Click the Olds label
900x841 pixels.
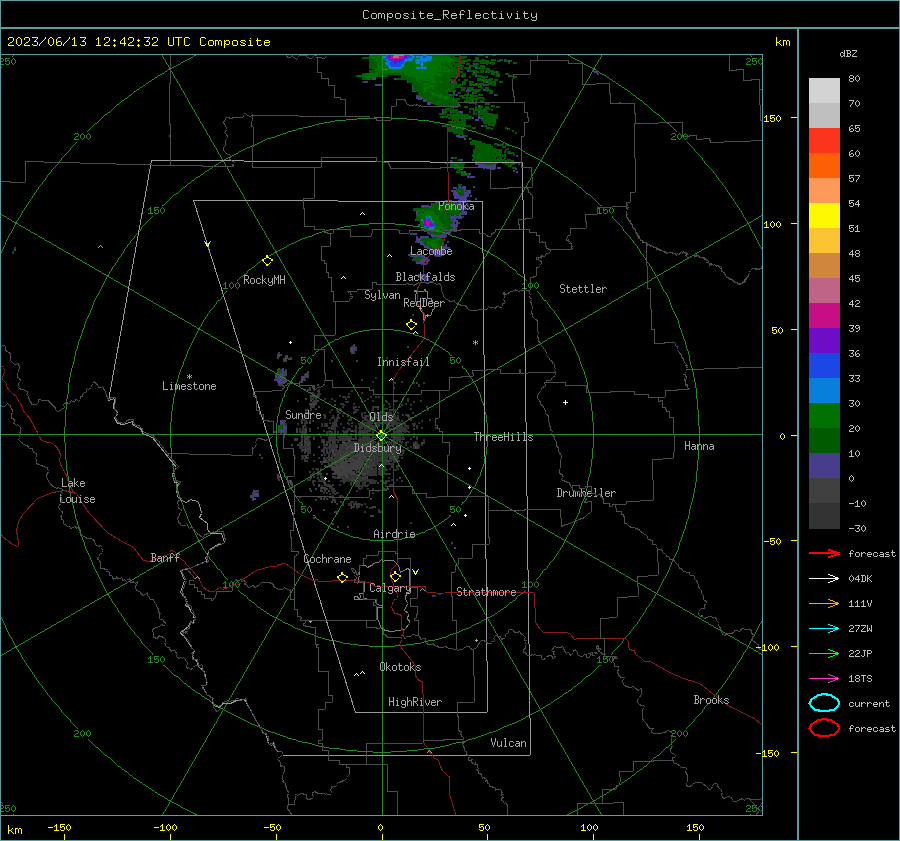coord(381,417)
